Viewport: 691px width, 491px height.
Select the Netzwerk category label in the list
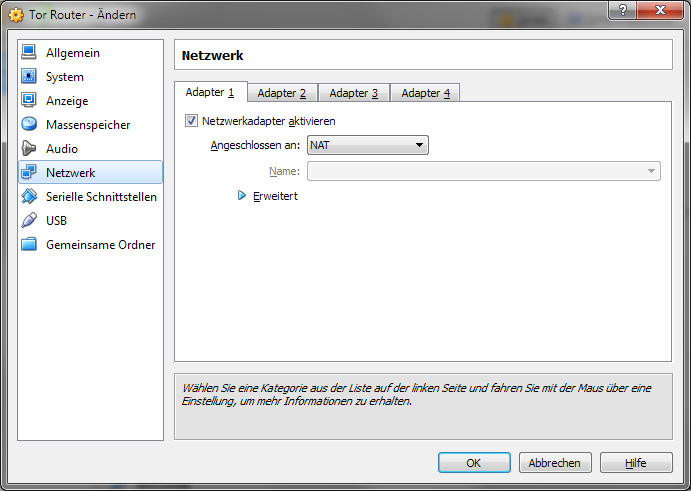pyautogui.click(x=71, y=173)
